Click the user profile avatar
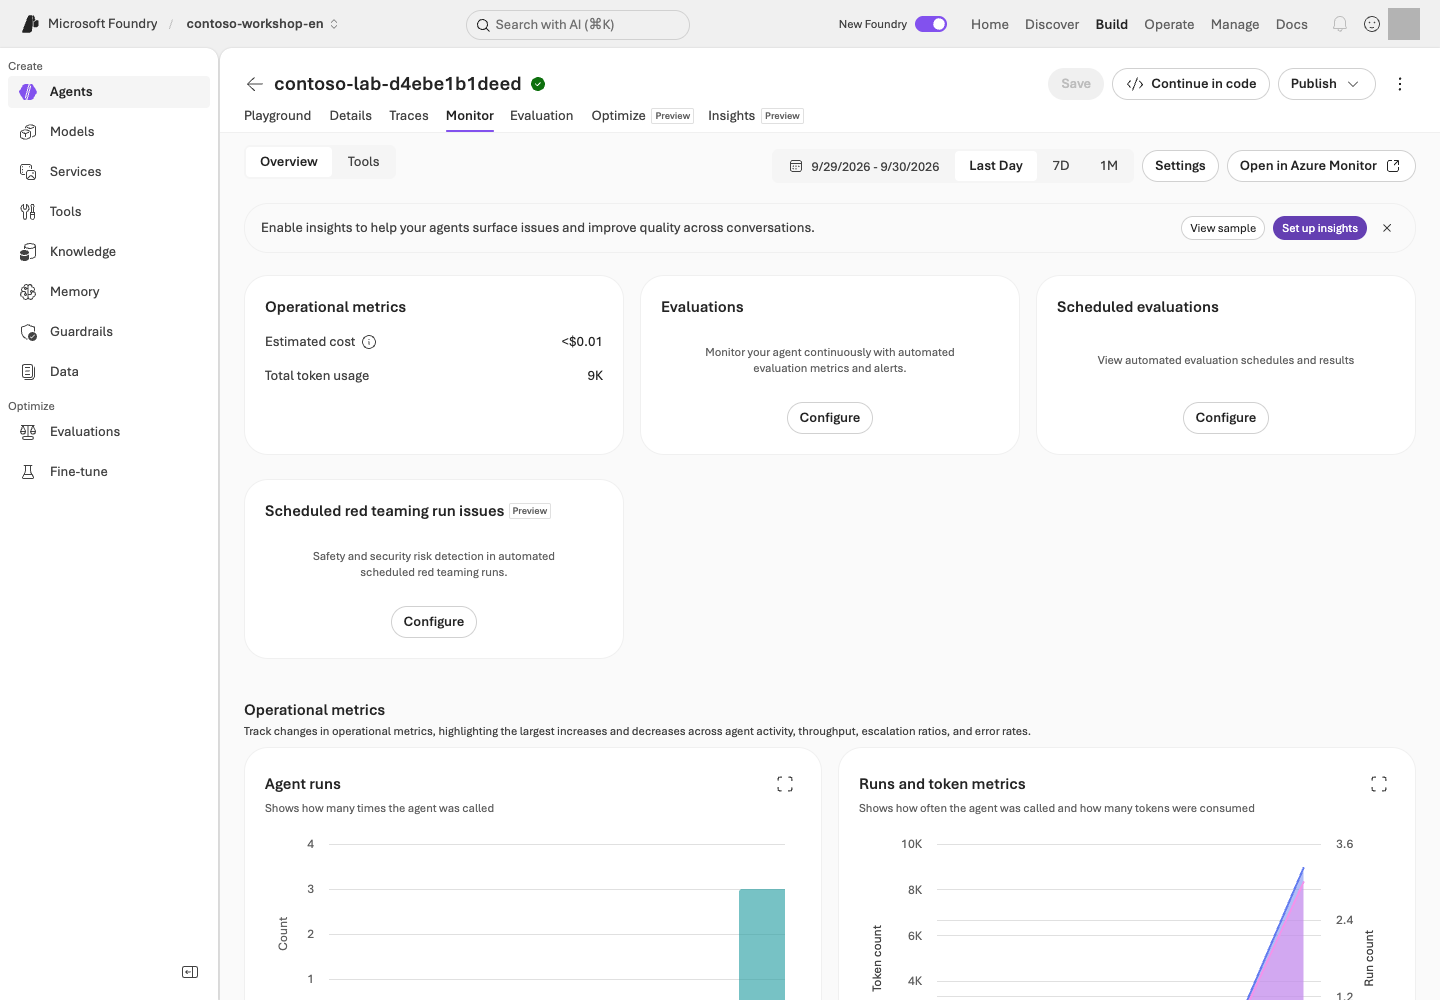The width and height of the screenshot is (1440, 1000). pyautogui.click(x=1404, y=24)
